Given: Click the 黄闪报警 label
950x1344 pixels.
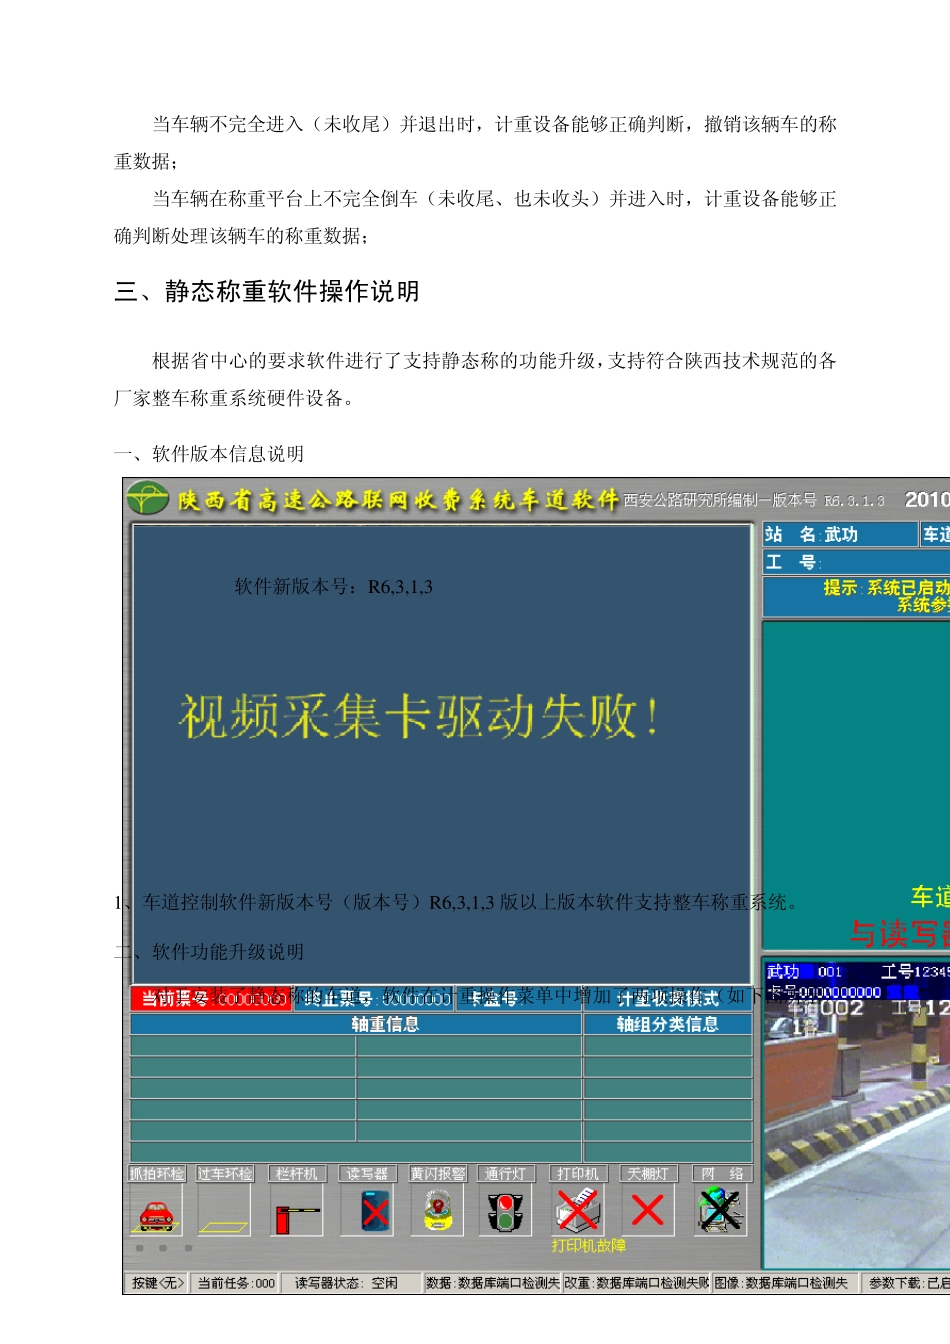Looking at the screenshot, I should point(438,1174).
